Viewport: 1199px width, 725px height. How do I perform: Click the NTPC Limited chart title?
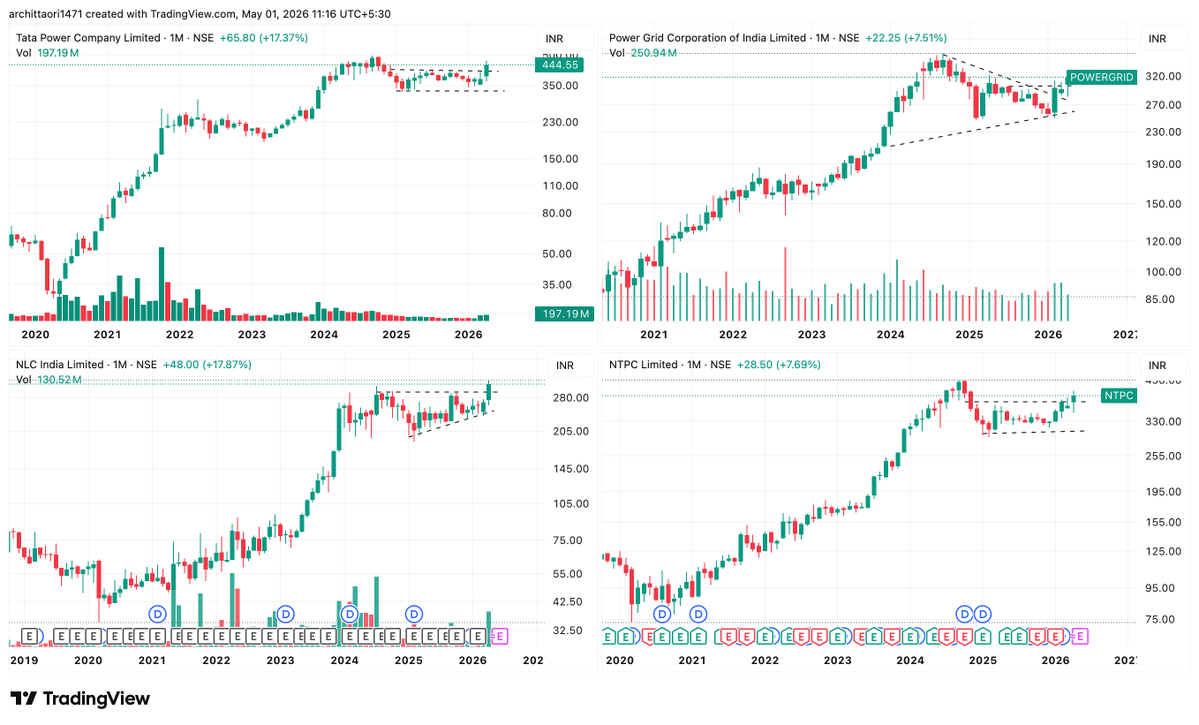(644, 365)
